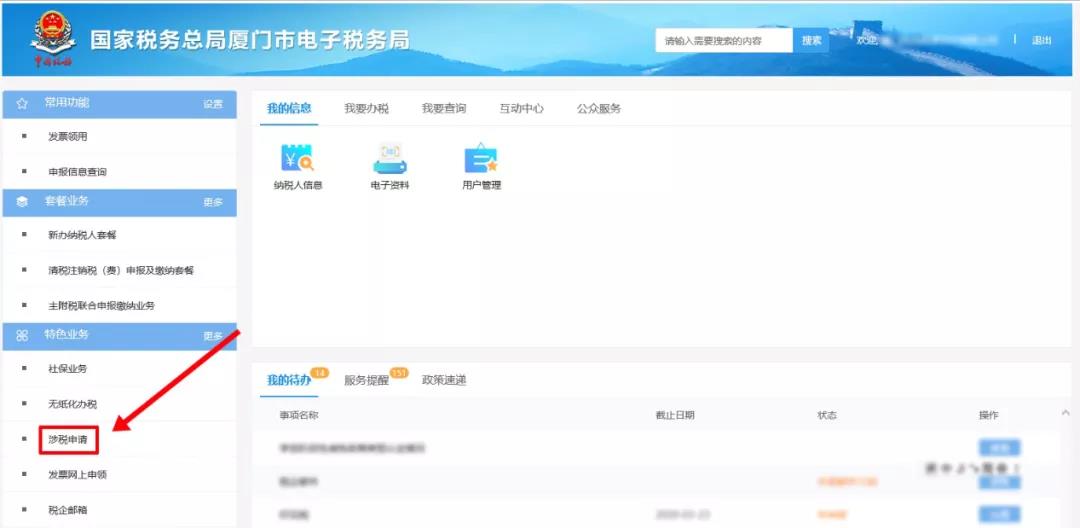Click the 国家税务总局厦门市电子税务局 title
This screenshot has width=1080, height=528.
250,40
